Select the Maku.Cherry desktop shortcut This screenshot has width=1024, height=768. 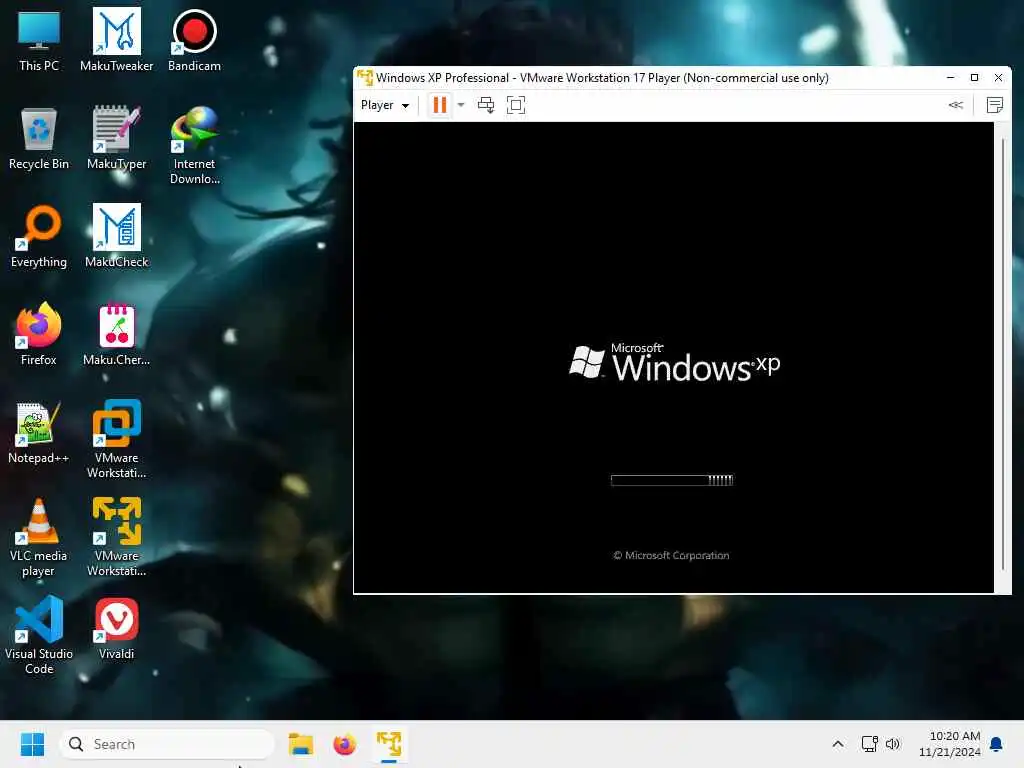[116, 334]
